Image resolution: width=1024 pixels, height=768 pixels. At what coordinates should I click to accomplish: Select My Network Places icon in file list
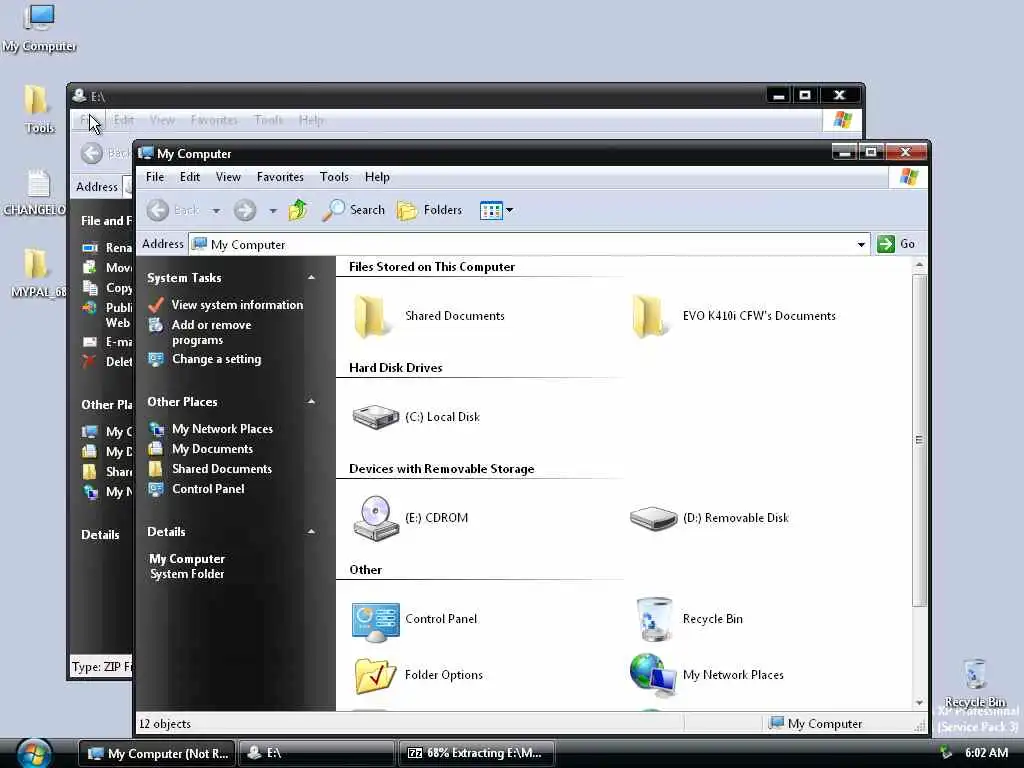(x=652, y=673)
